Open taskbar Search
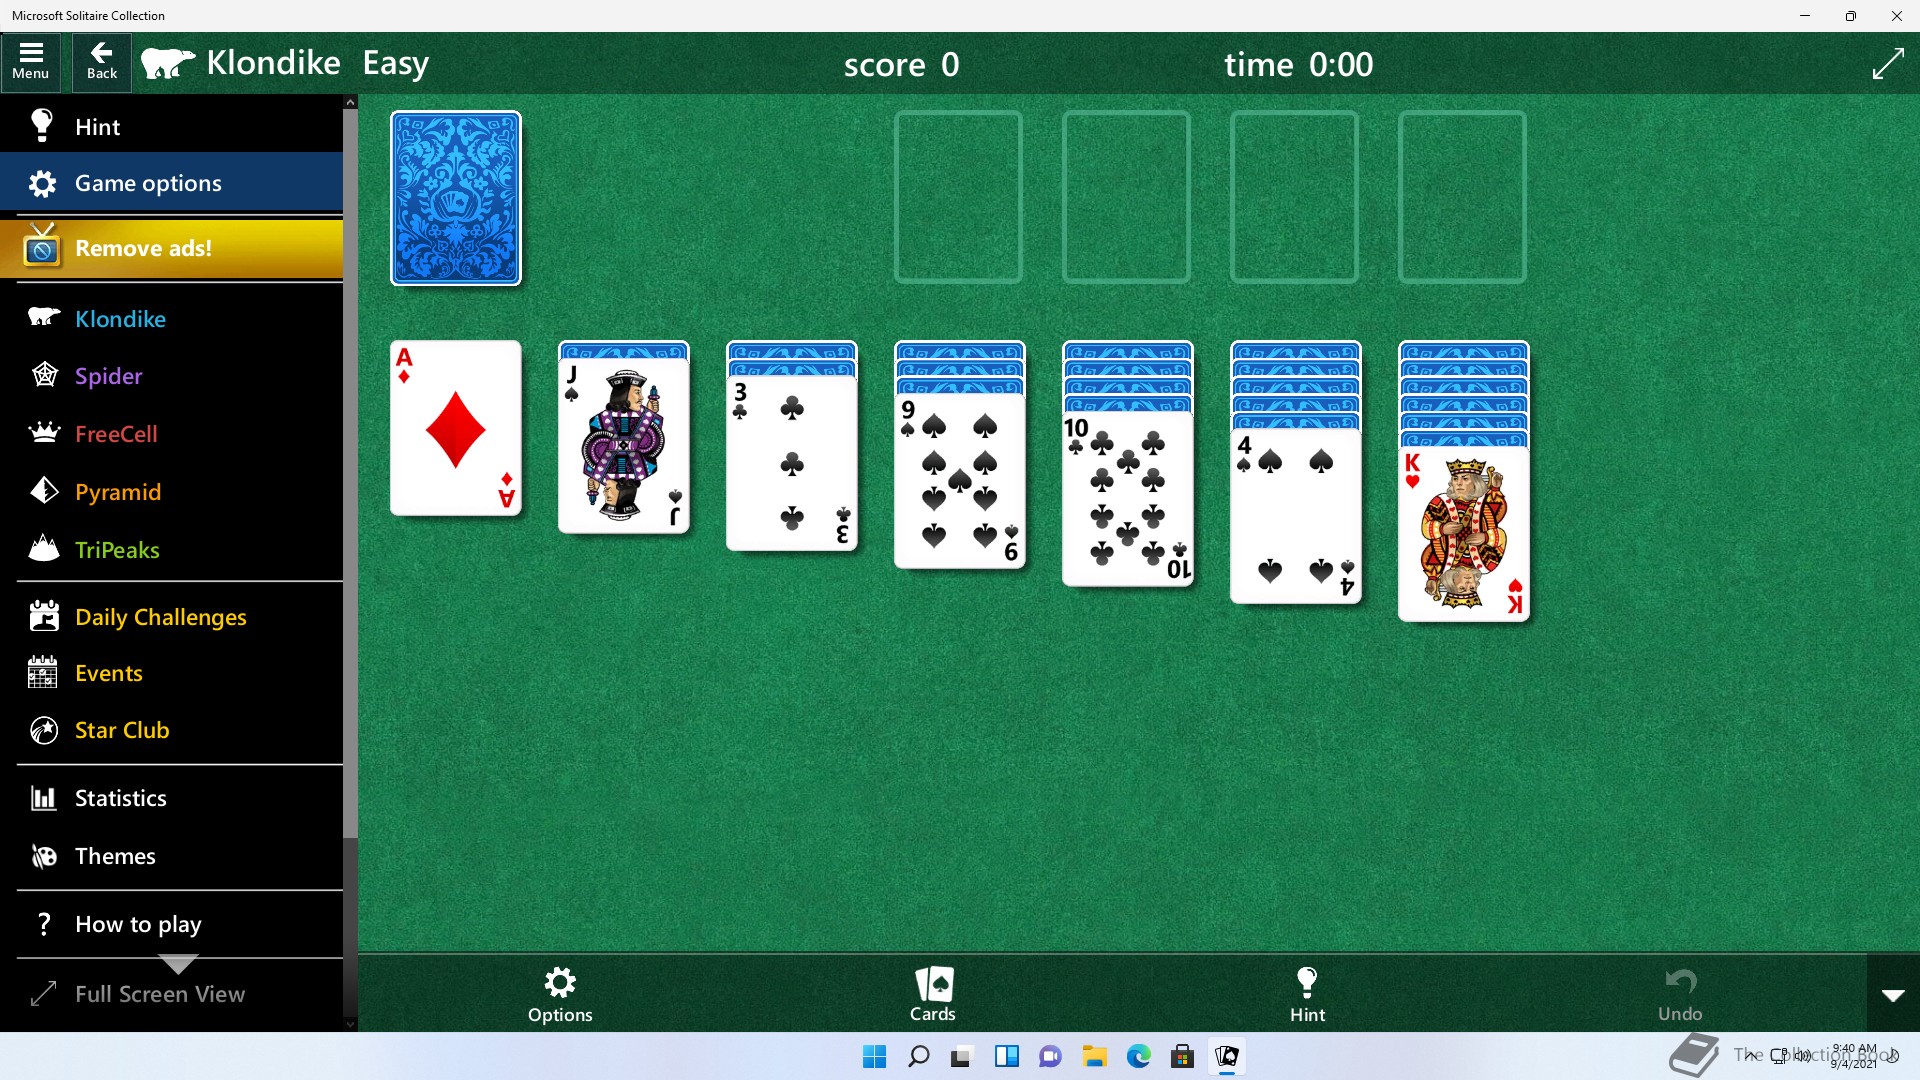 click(x=918, y=1056)
